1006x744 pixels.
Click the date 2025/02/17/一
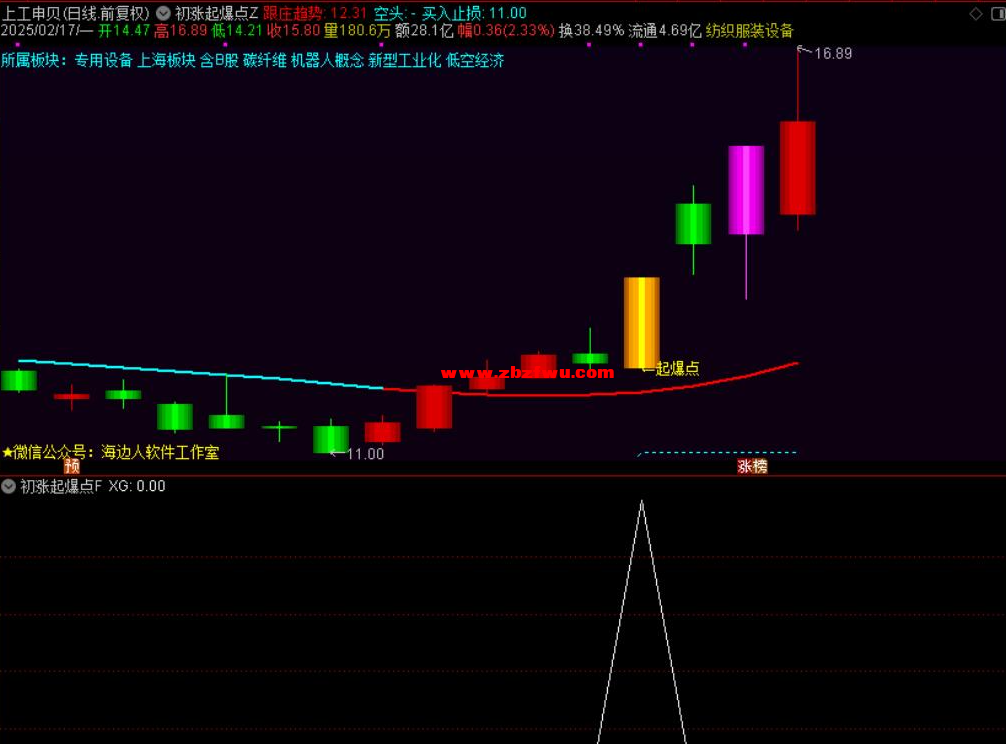point(47,30)
